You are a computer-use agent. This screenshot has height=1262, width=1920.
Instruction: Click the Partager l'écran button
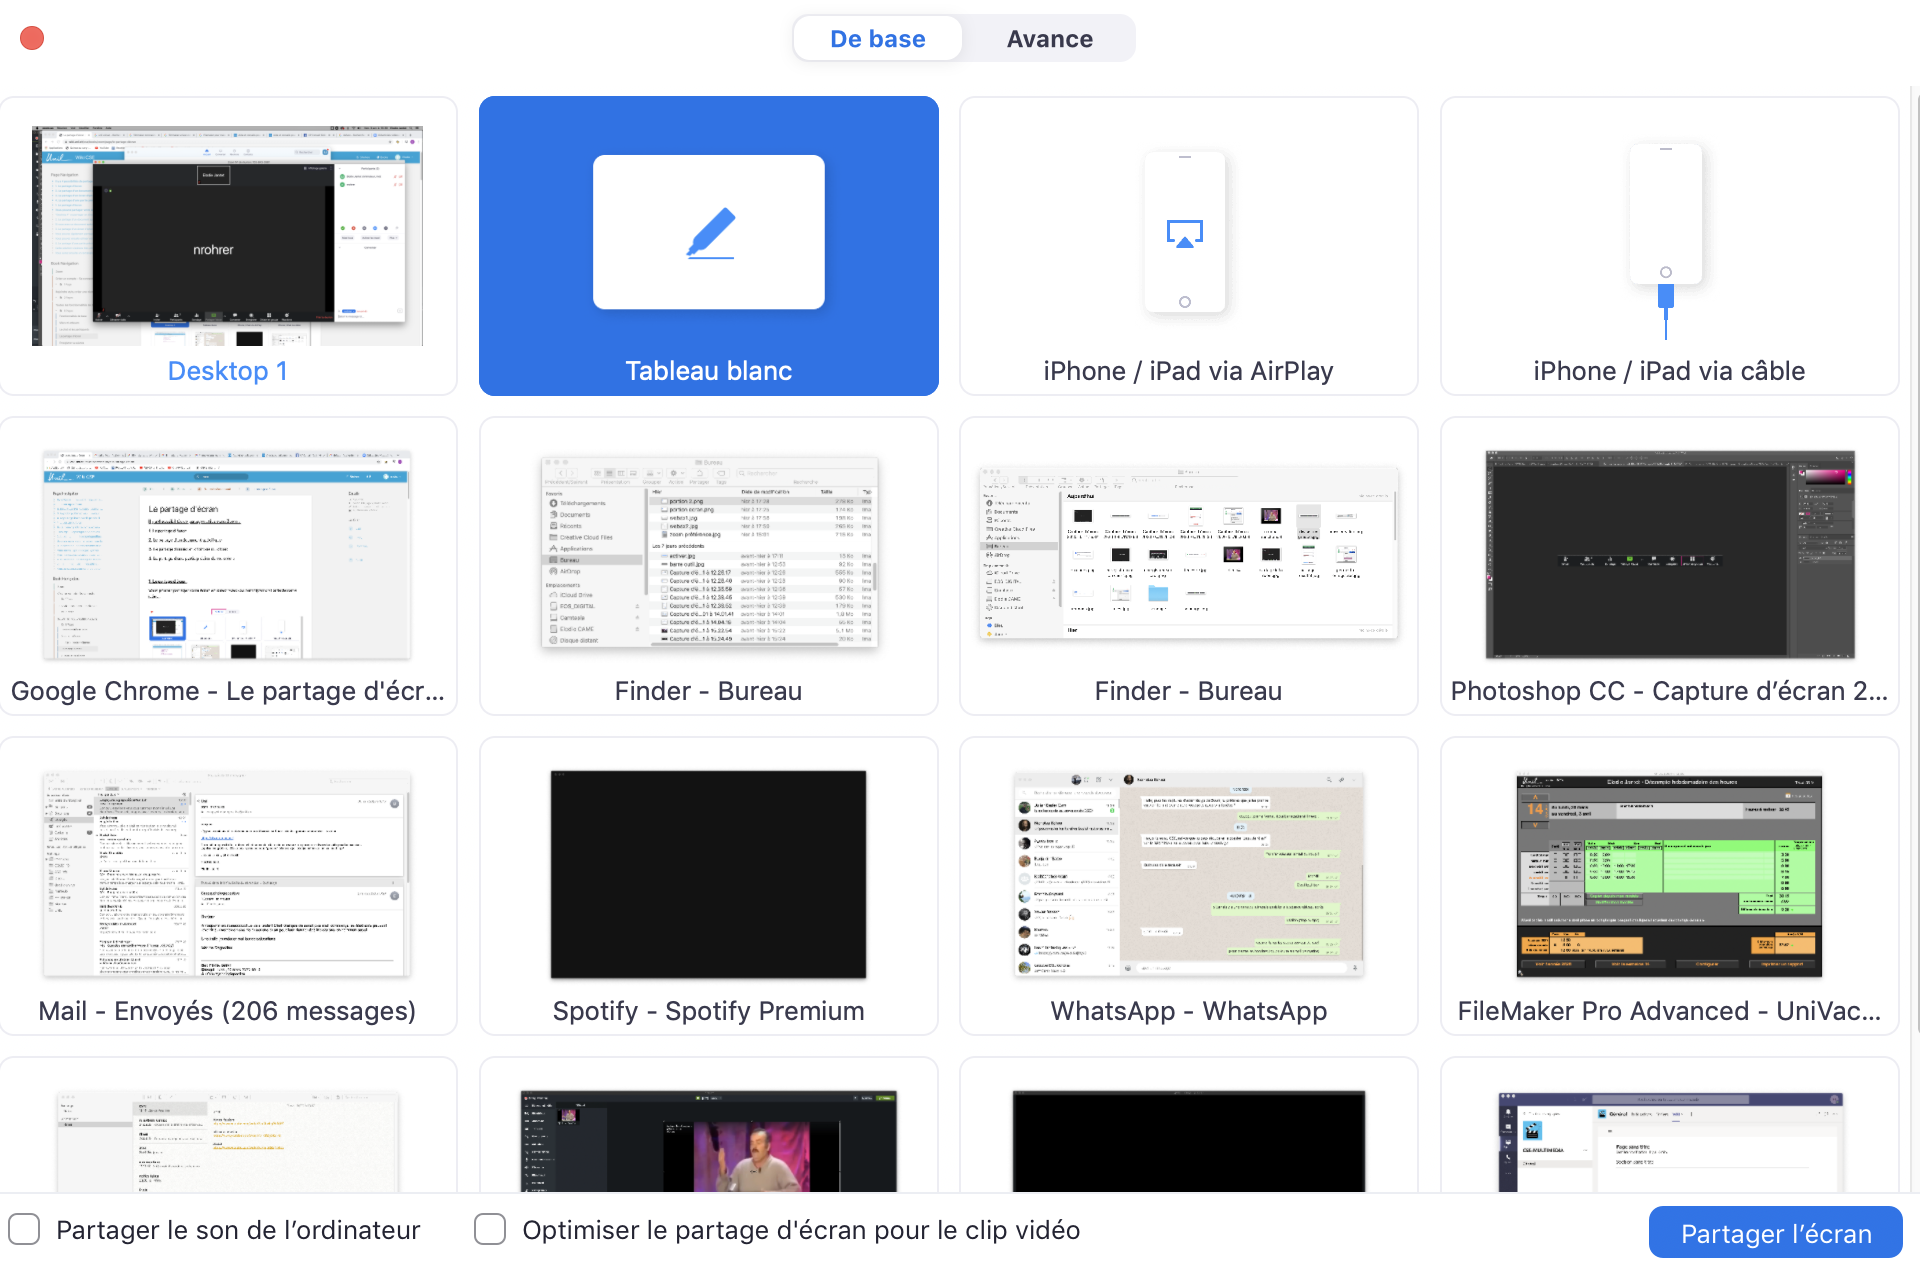[1775, 1233]
